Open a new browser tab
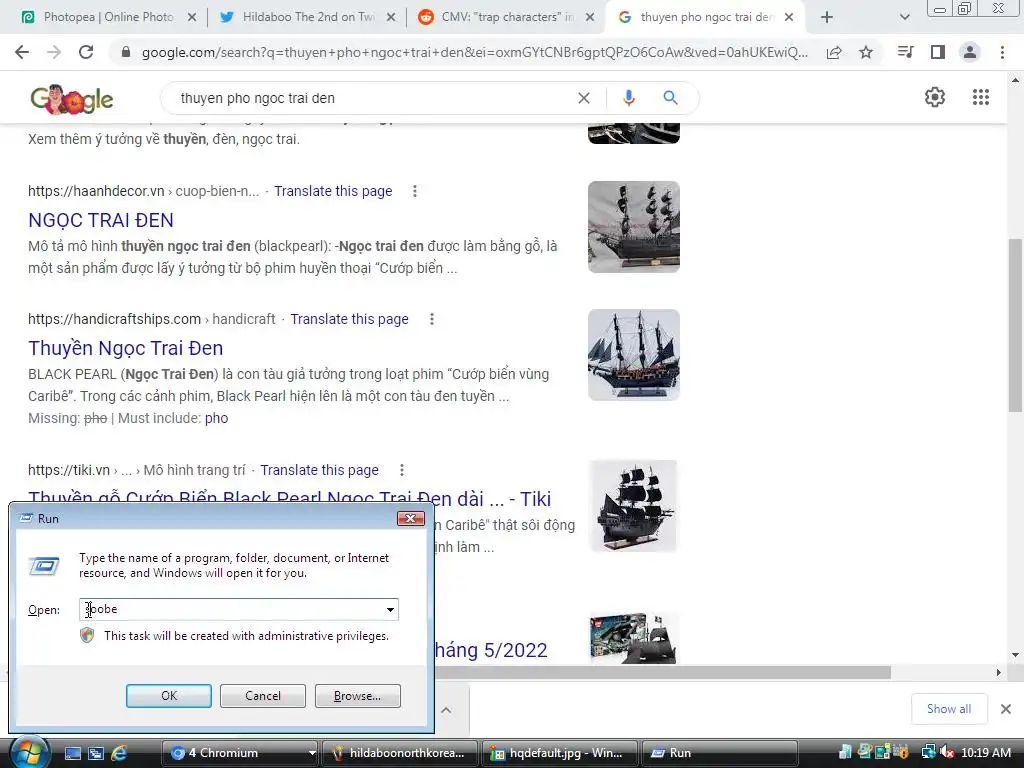The height and width of the screenshot is (768, 1024). tap(827, 18)
